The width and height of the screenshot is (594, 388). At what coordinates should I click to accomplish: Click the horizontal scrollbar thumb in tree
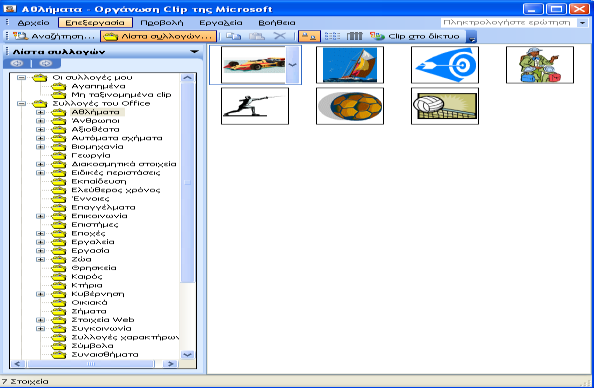(91, 364)
